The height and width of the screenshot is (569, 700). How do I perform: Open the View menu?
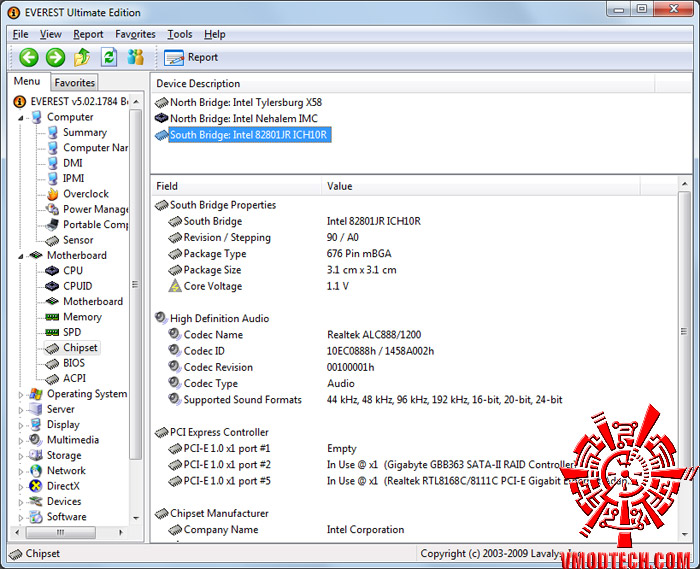50,34
